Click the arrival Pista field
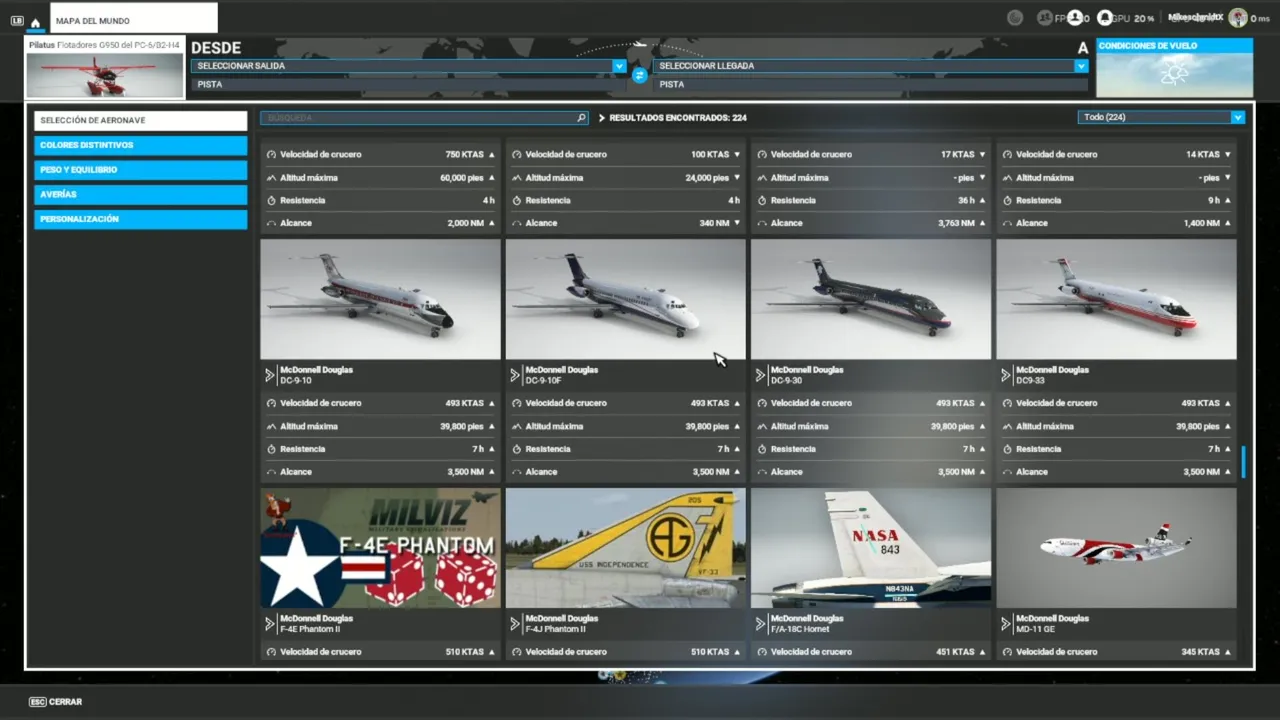The height and width of the screenshot is (720, 1280). coord(870,85)
